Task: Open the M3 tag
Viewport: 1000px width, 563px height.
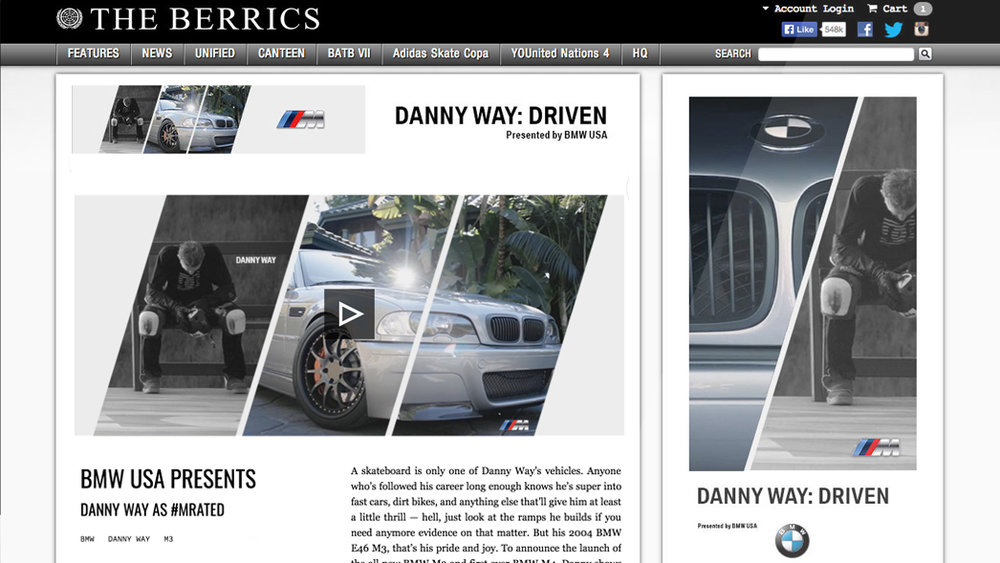Action: (x=168, y=539)
